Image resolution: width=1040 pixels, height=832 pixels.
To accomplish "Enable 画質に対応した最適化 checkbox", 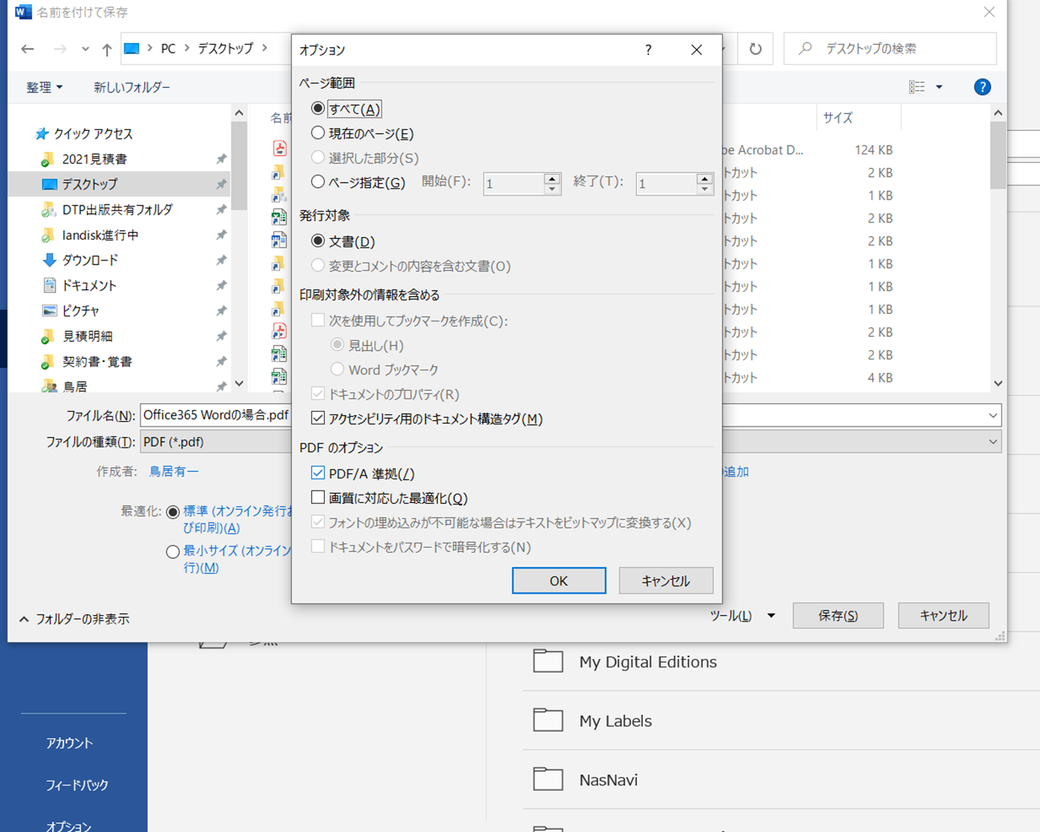I will click(319, 498).
